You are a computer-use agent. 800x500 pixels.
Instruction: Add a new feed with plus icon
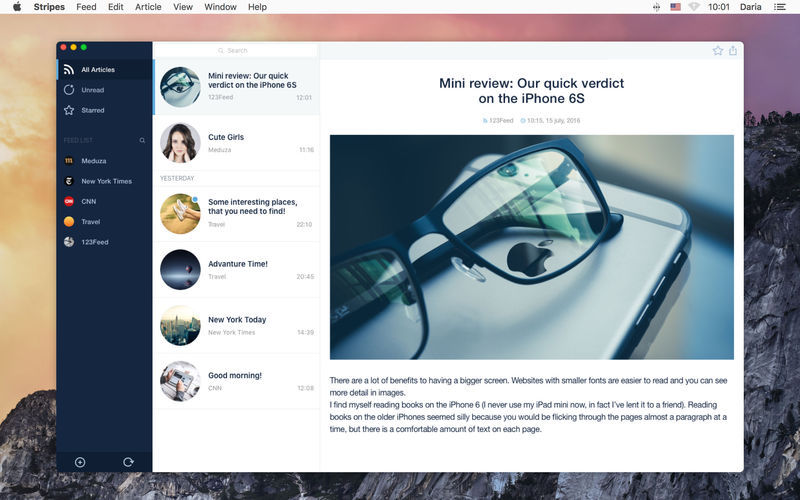[x=80, y=462]
